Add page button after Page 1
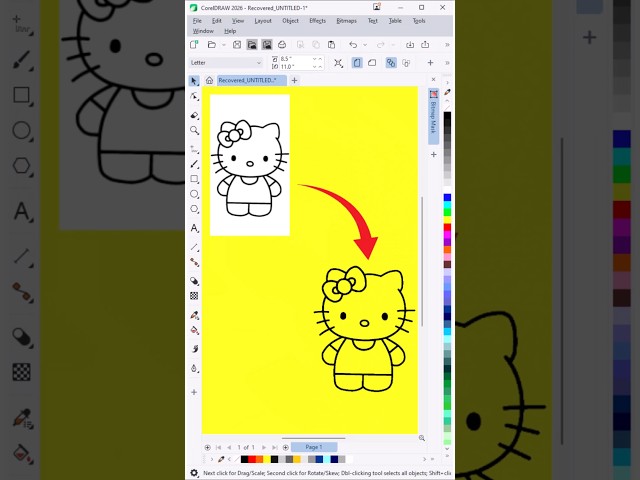Image resolution: width=640 pixels, height=480 pixels. coord(286,447)
